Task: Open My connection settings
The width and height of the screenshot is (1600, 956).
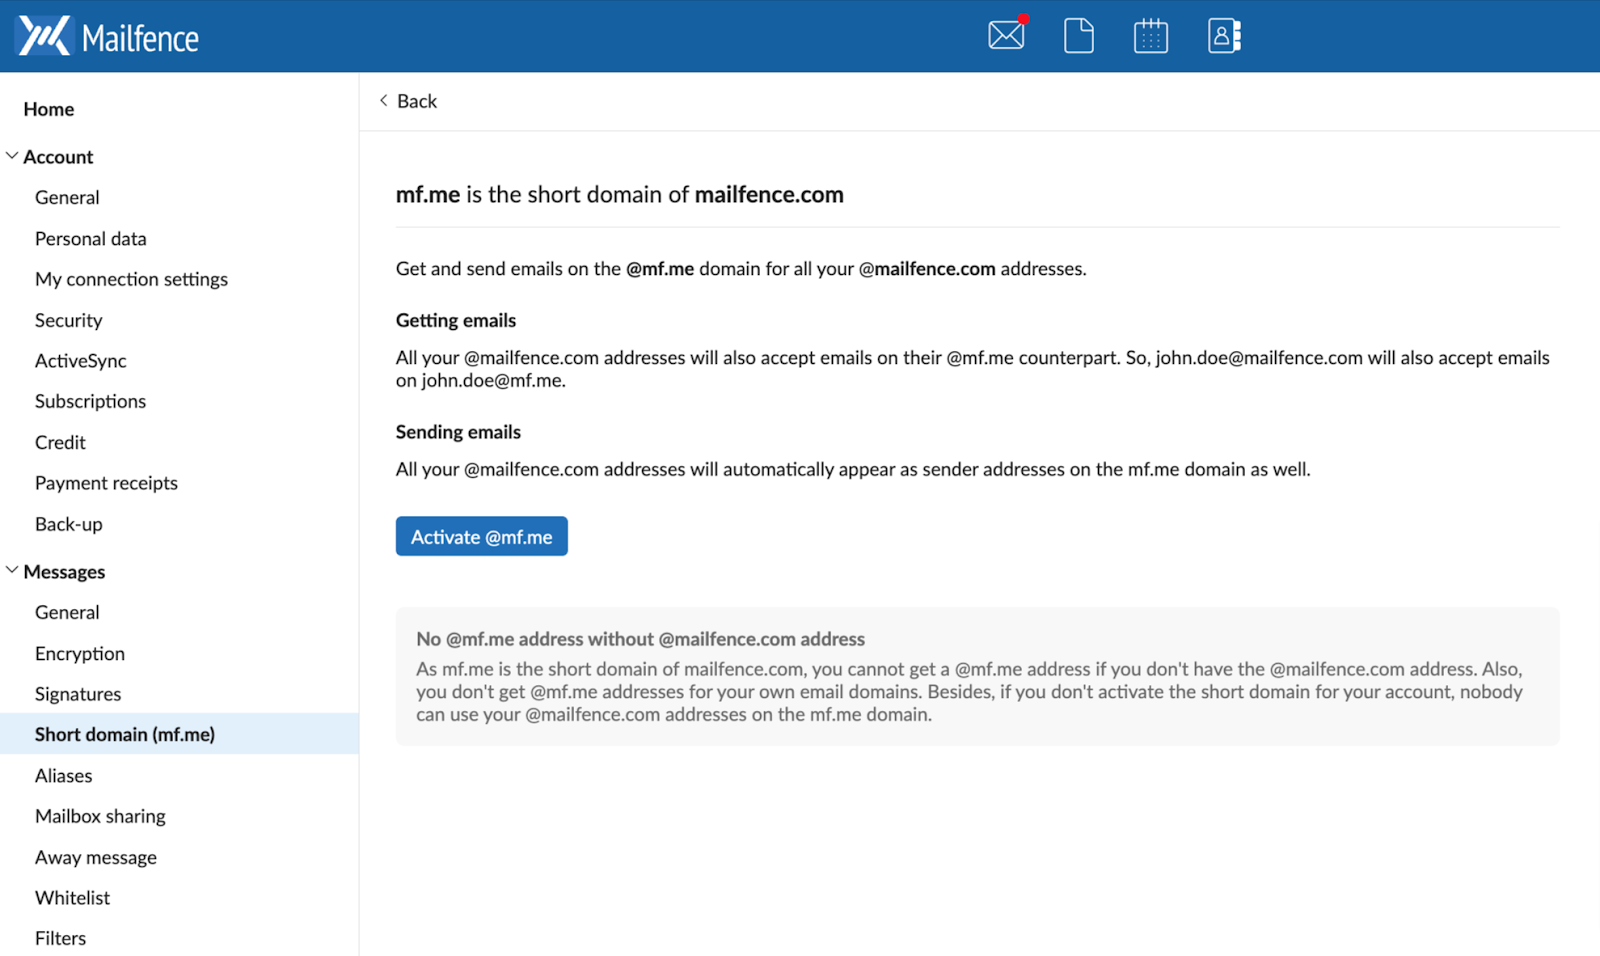Action: click(x=131, y=279)
